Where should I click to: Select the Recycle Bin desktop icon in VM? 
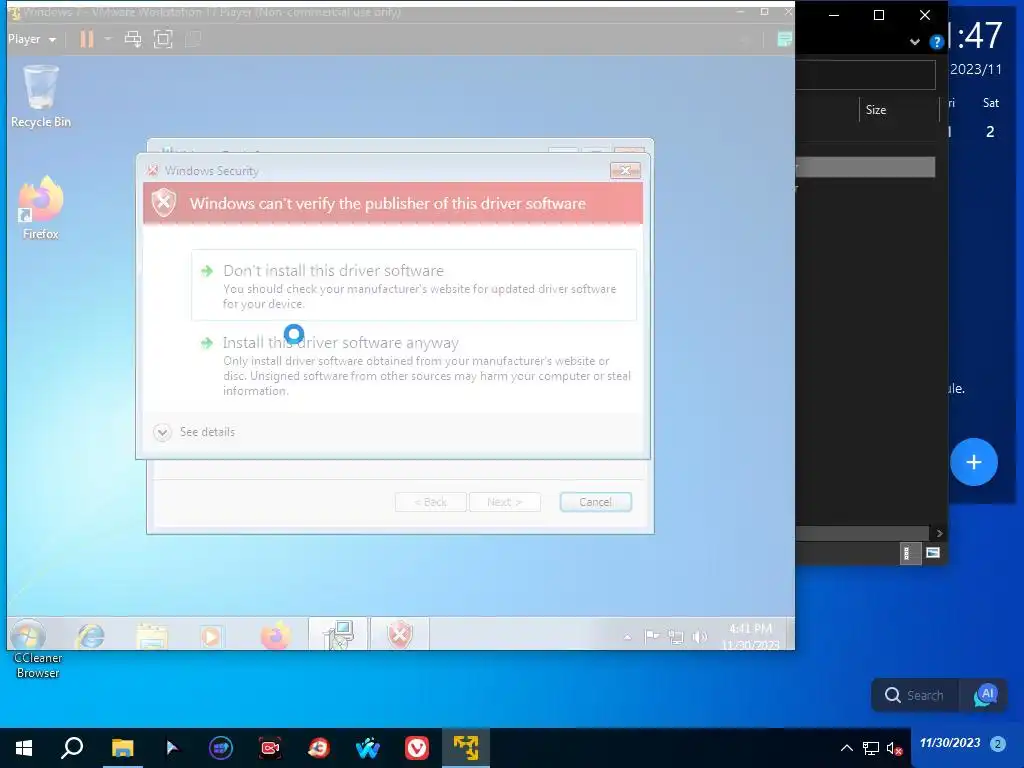tap(40, 96)
